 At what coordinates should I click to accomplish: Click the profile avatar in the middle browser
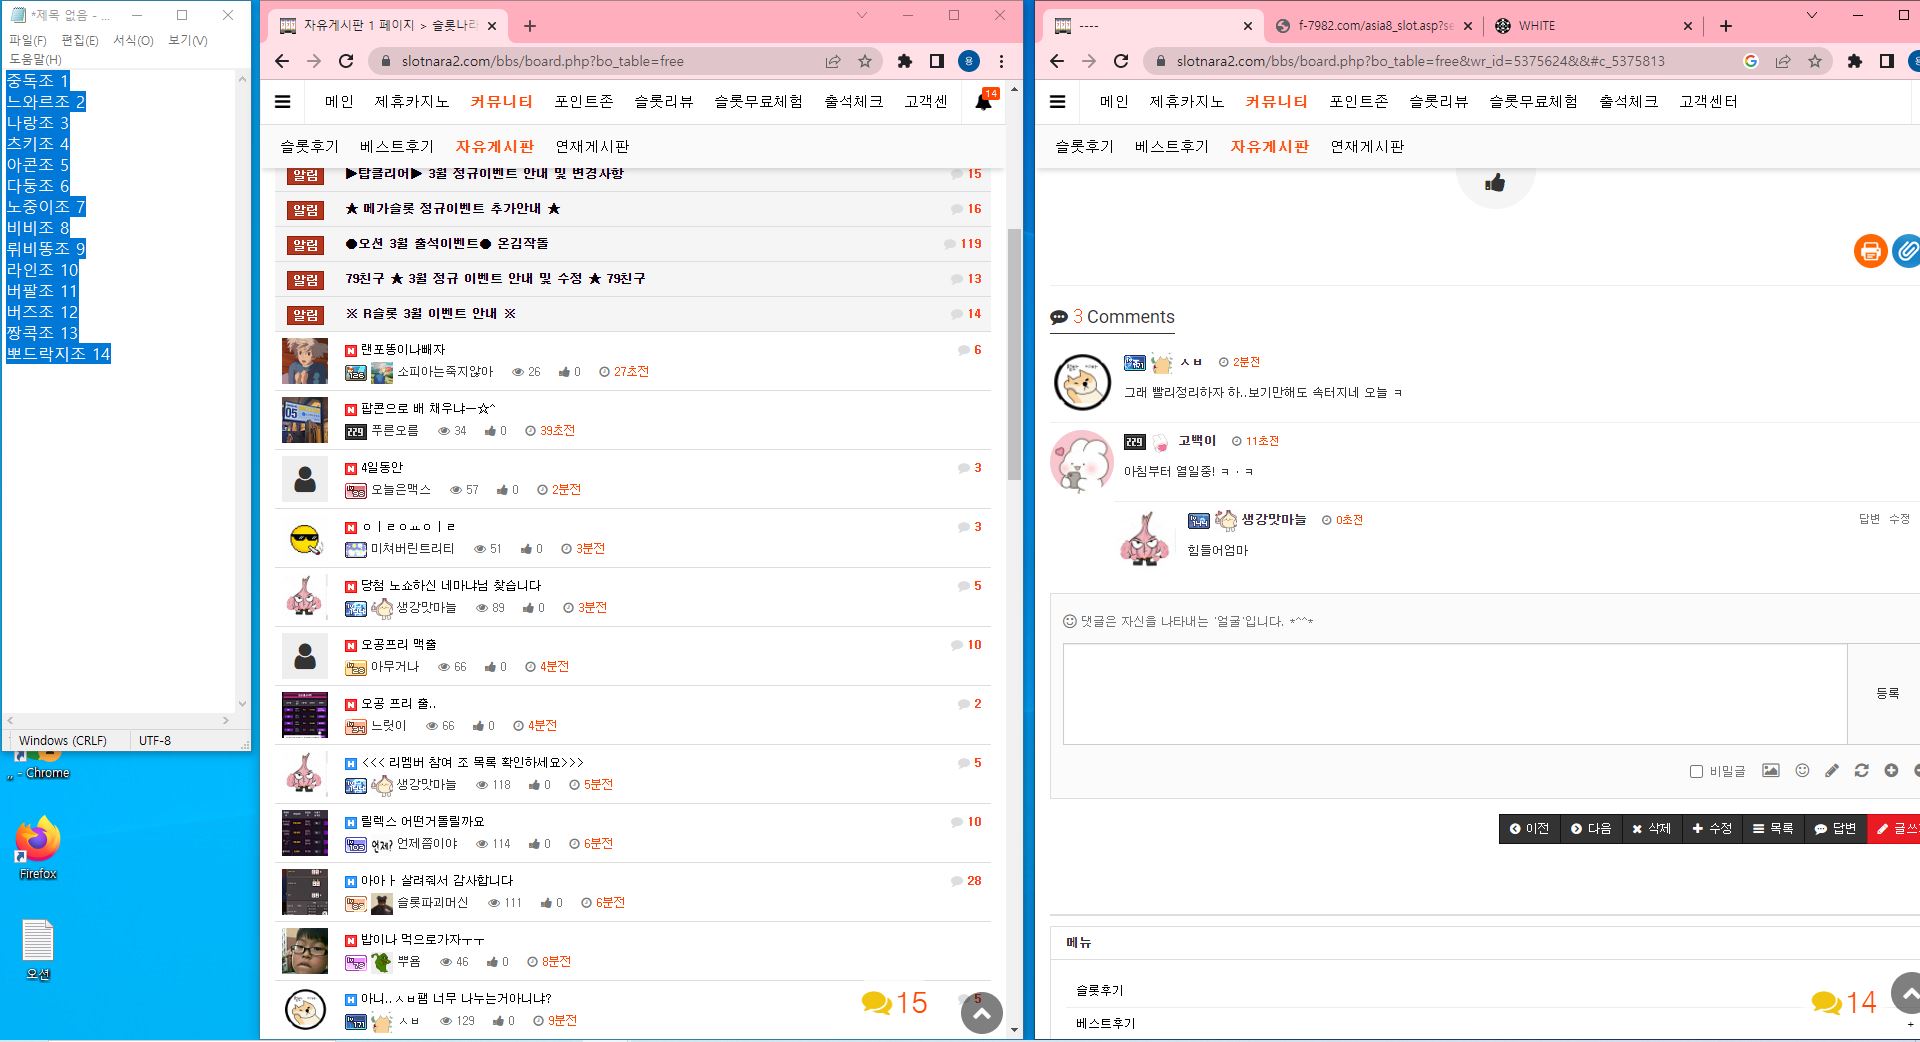(969, 61)
